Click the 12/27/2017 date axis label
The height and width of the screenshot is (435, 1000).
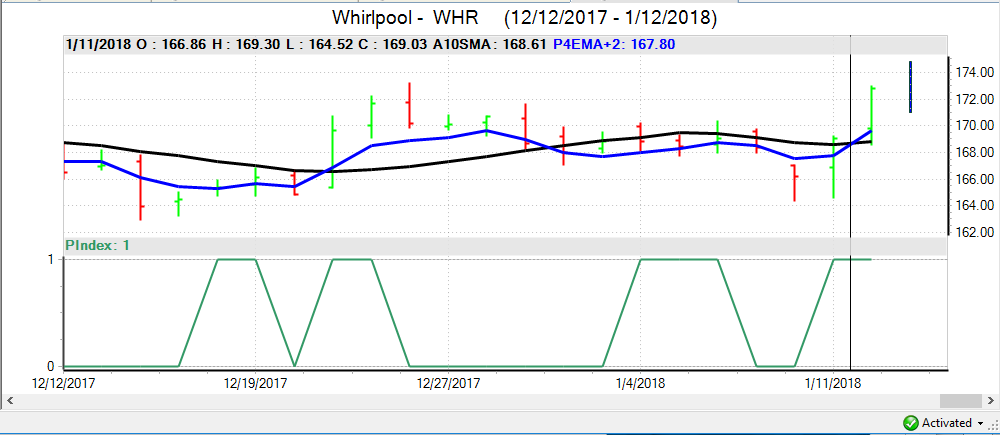point(448,383)
